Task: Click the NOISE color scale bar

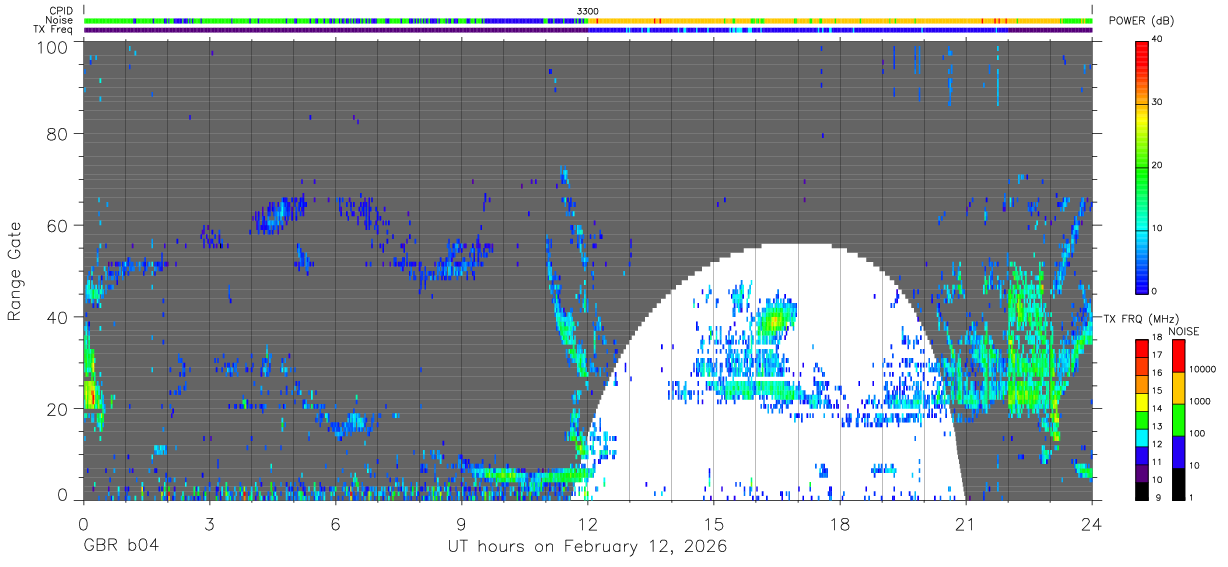Action: 1178,419
